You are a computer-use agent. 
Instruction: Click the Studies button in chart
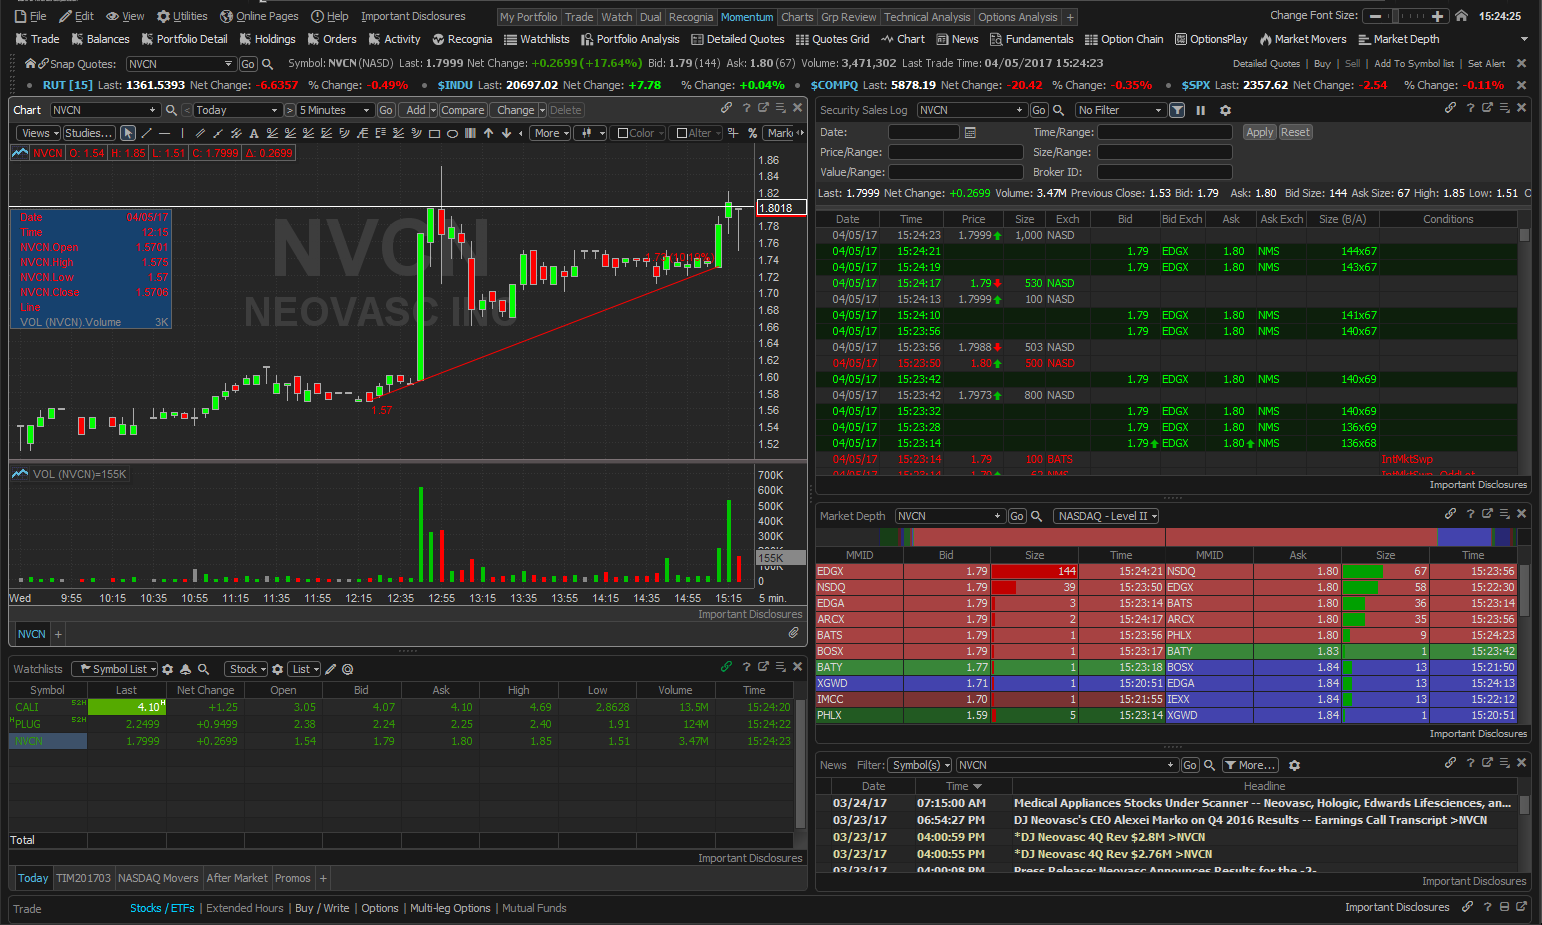[x=89, y=133]
